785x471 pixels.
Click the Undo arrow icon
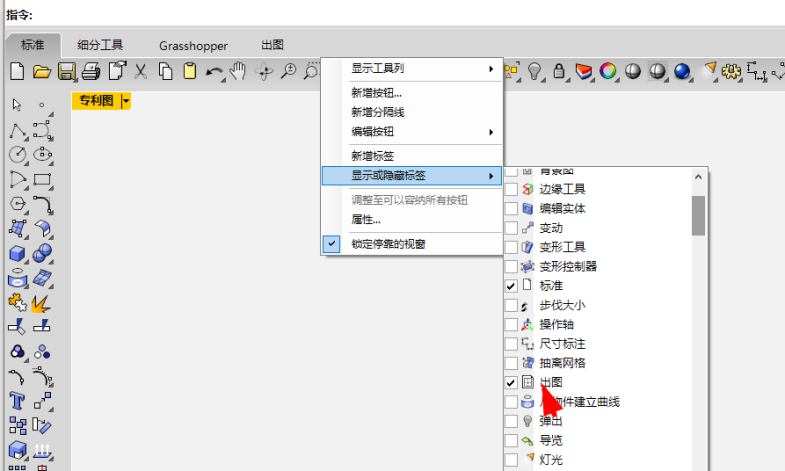point(214,71)
